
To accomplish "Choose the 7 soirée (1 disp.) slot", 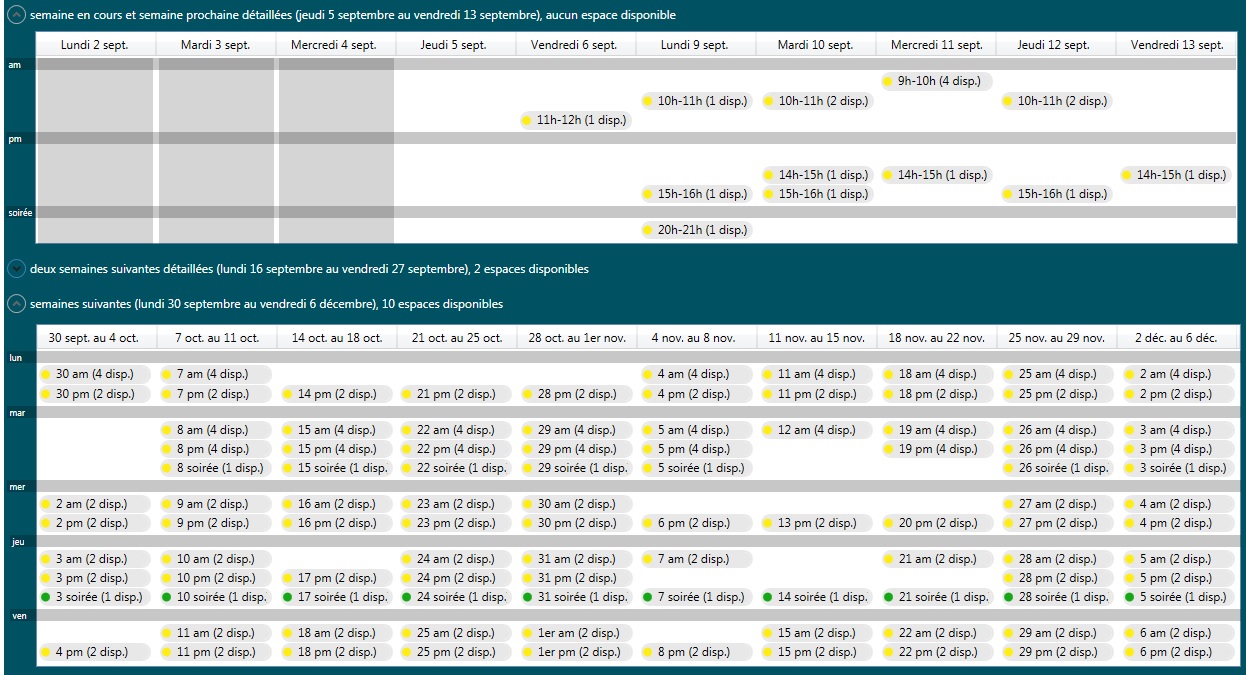I will tap(695, 597).
